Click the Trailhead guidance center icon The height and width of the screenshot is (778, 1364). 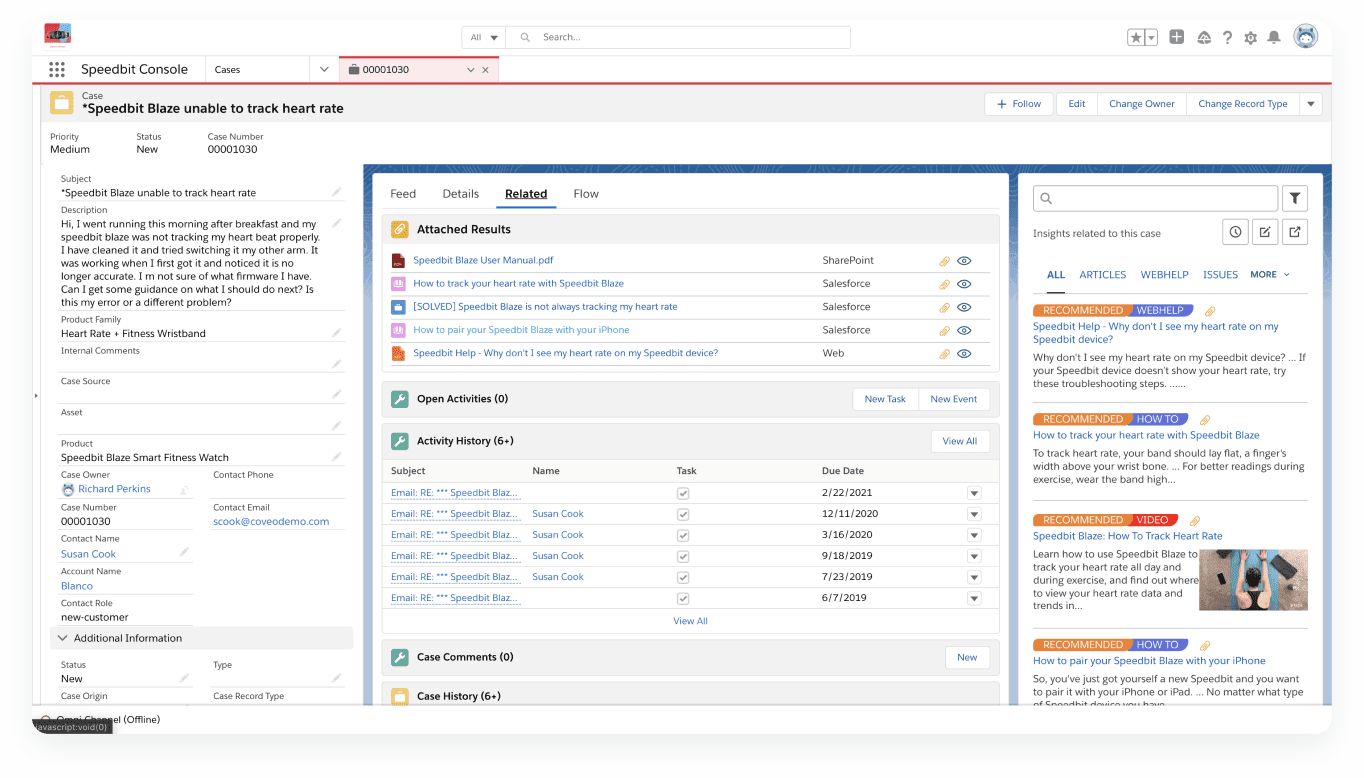point(1204,37)
